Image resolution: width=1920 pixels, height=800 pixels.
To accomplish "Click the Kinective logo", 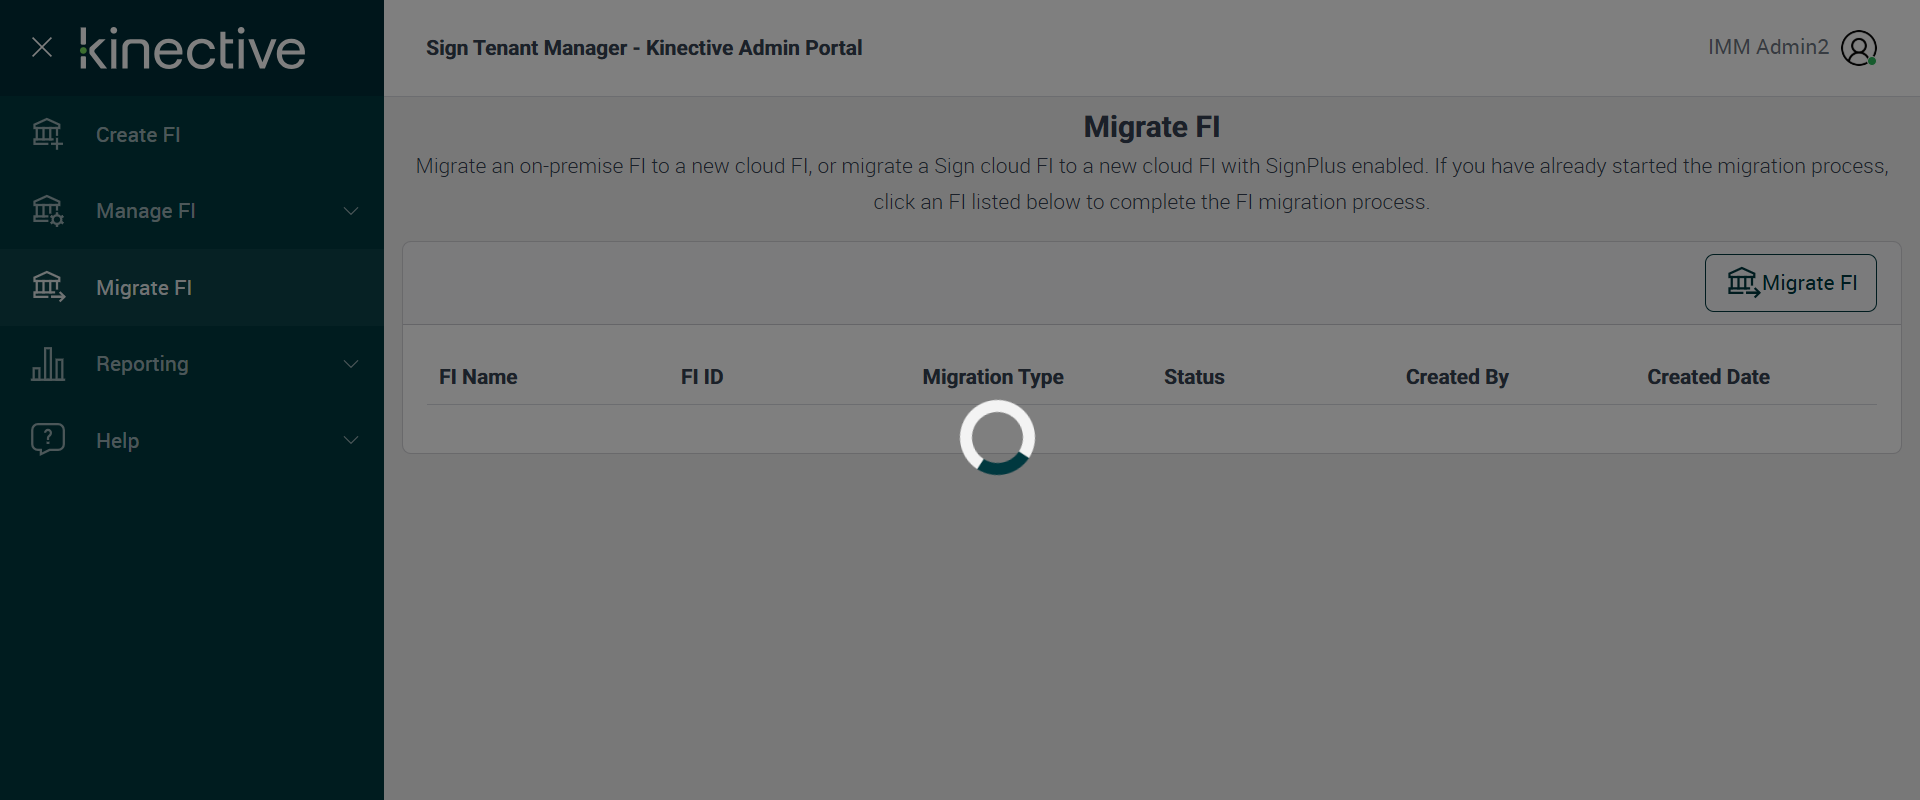I will [x=192, y=49].
